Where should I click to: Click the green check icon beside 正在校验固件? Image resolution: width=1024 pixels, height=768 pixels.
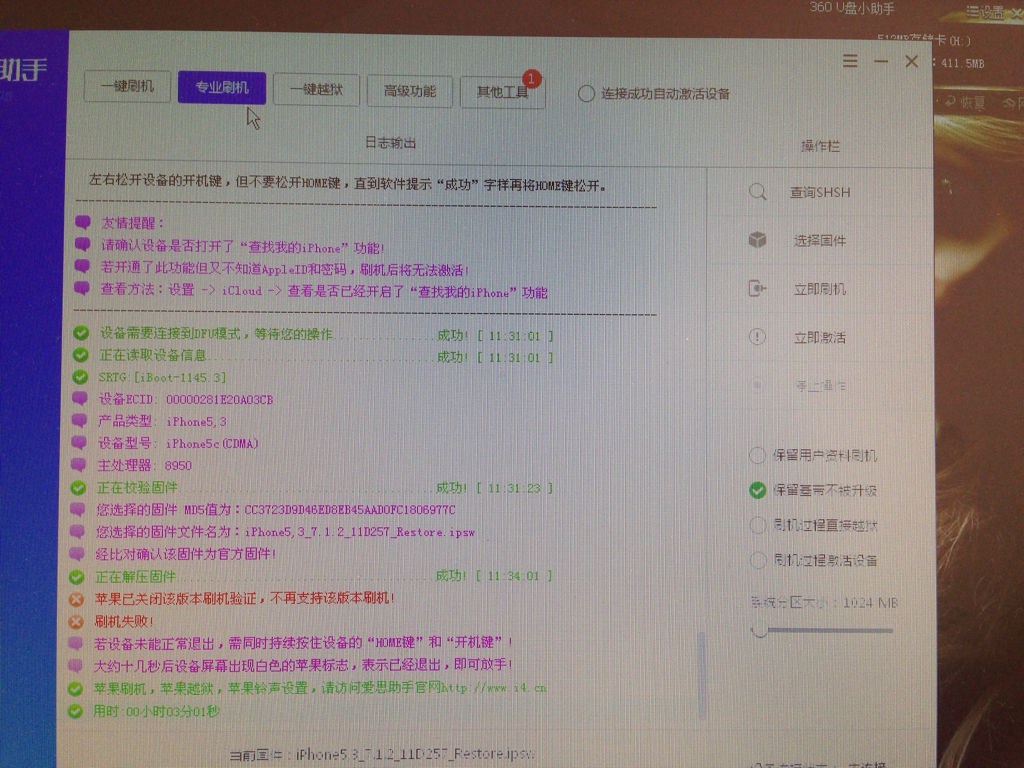pyautogui.click(x=79, y=487)
